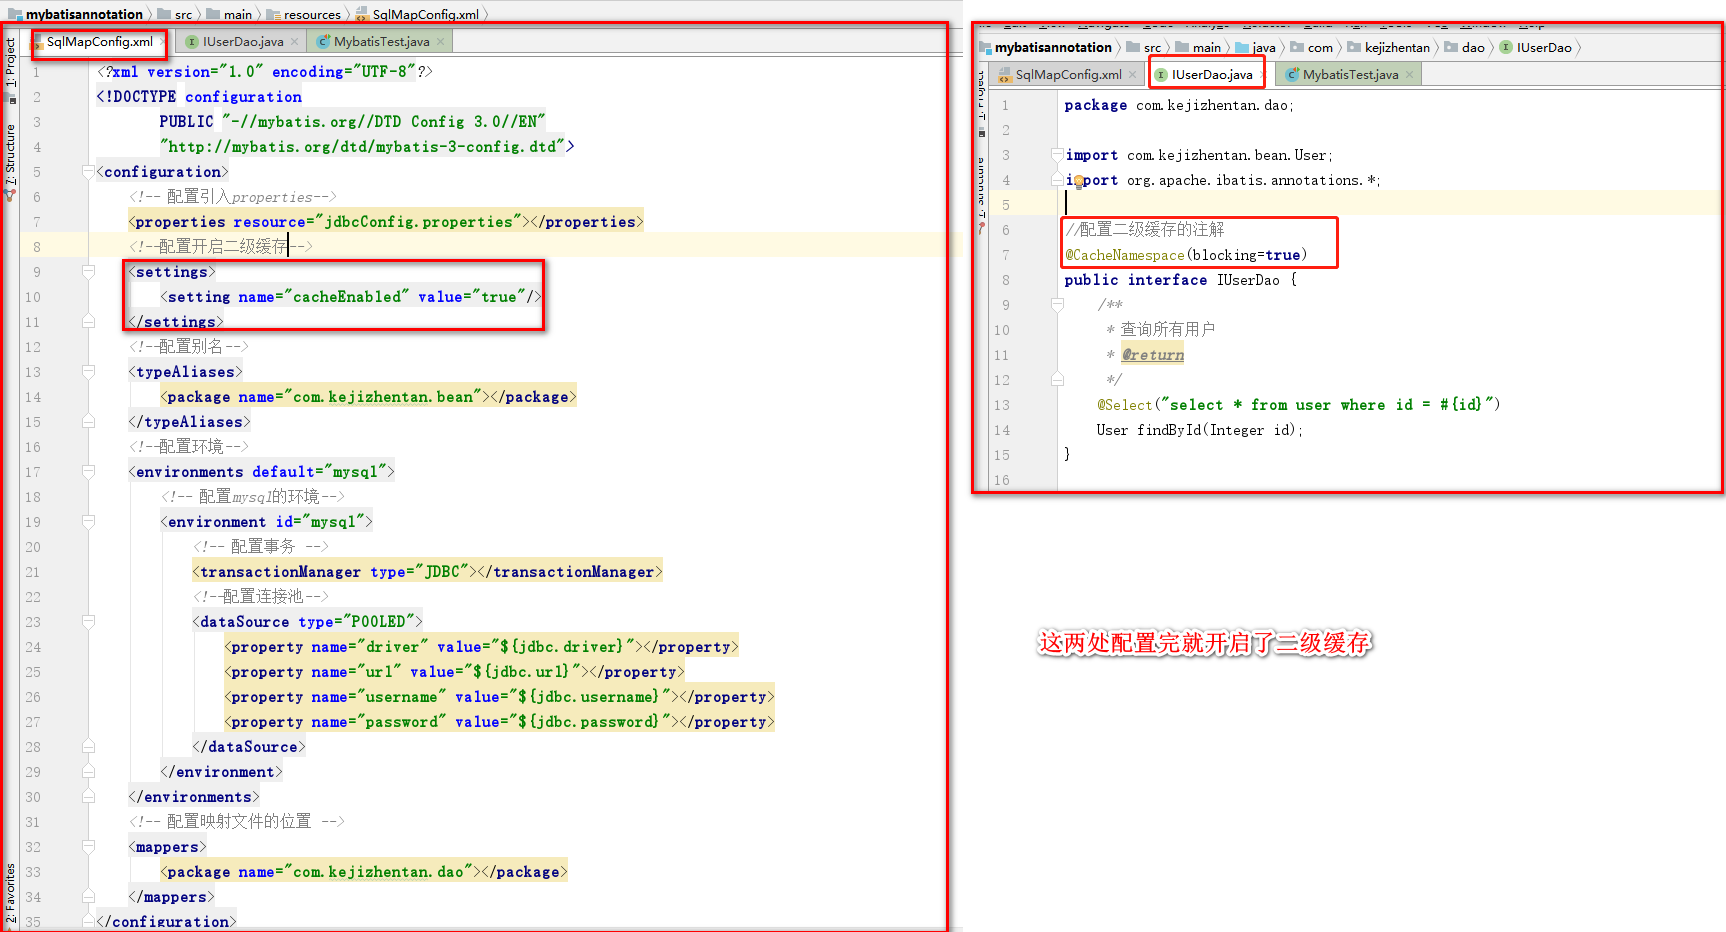
Task: Click the mybatisannotation module breadcrumb in left window
Action: click(76, 14)
